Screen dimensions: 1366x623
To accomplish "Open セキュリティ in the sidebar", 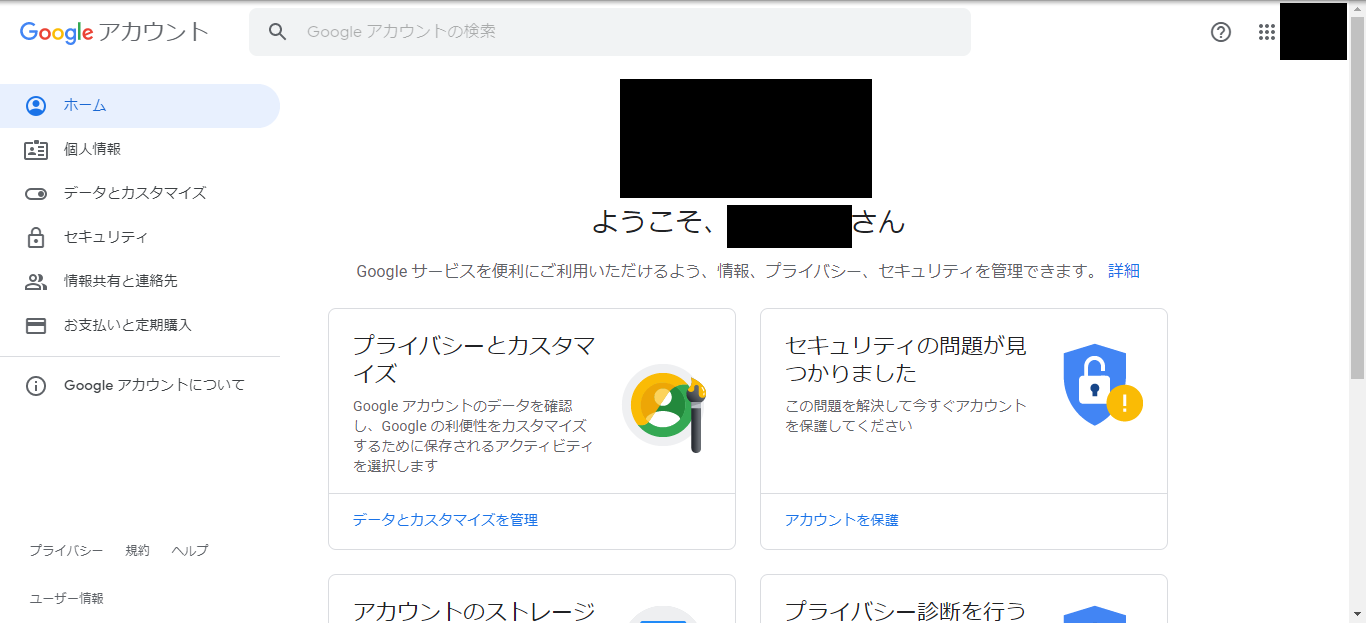I will 140,238.
